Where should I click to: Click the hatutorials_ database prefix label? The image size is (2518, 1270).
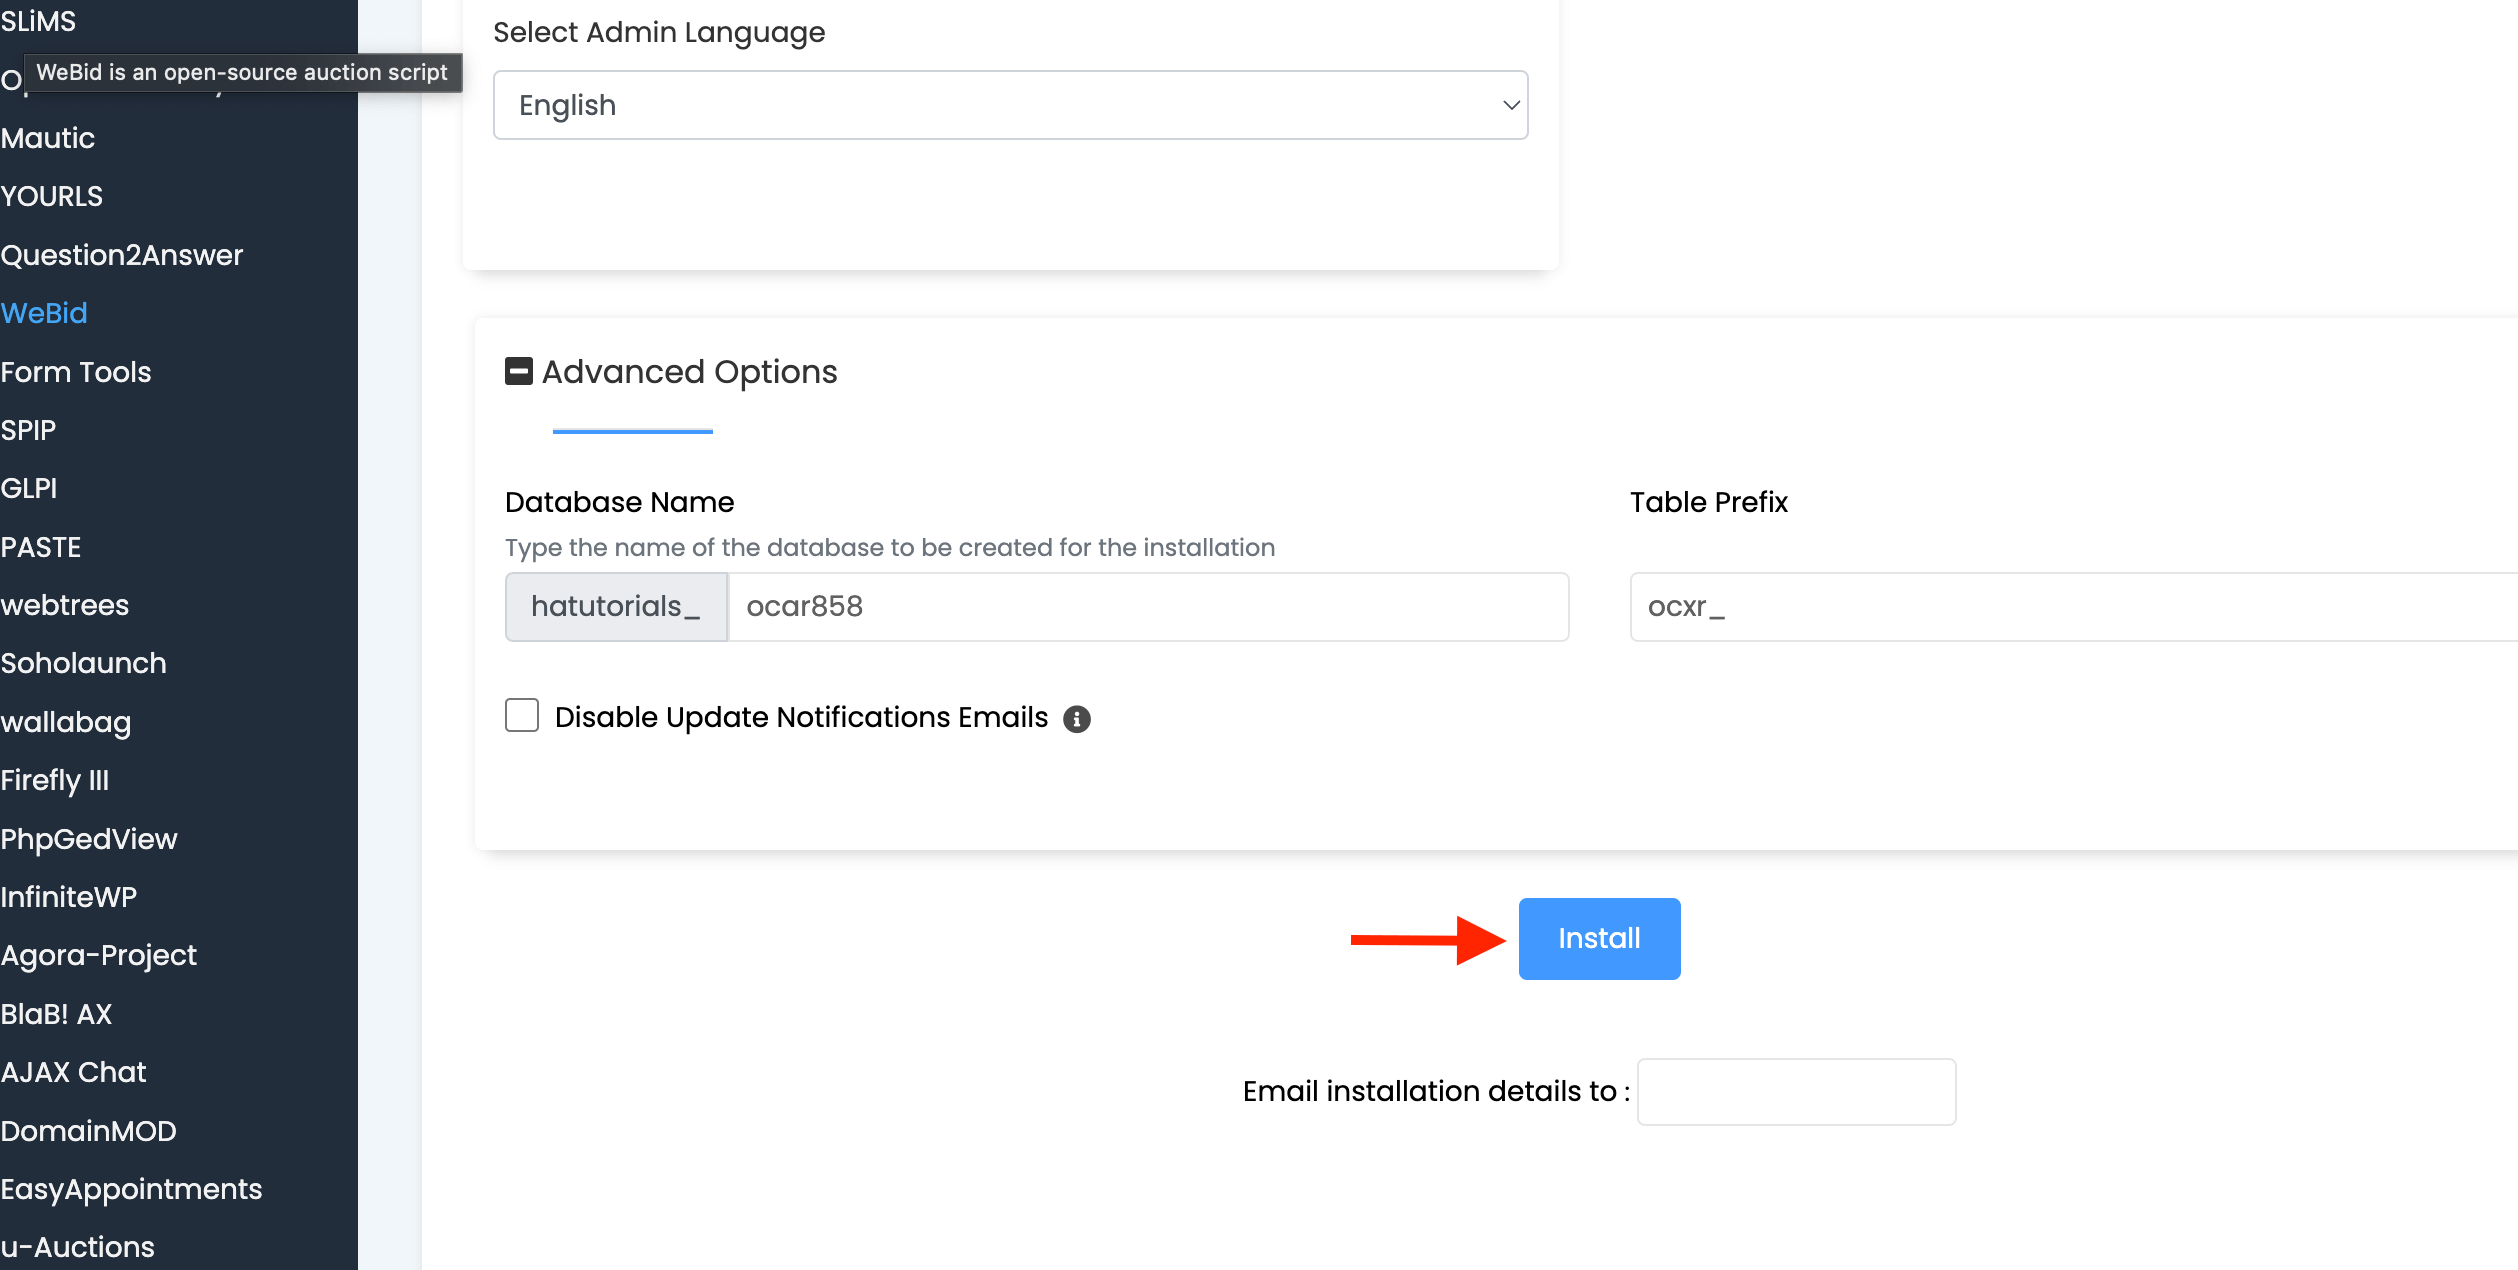point(616,607)
